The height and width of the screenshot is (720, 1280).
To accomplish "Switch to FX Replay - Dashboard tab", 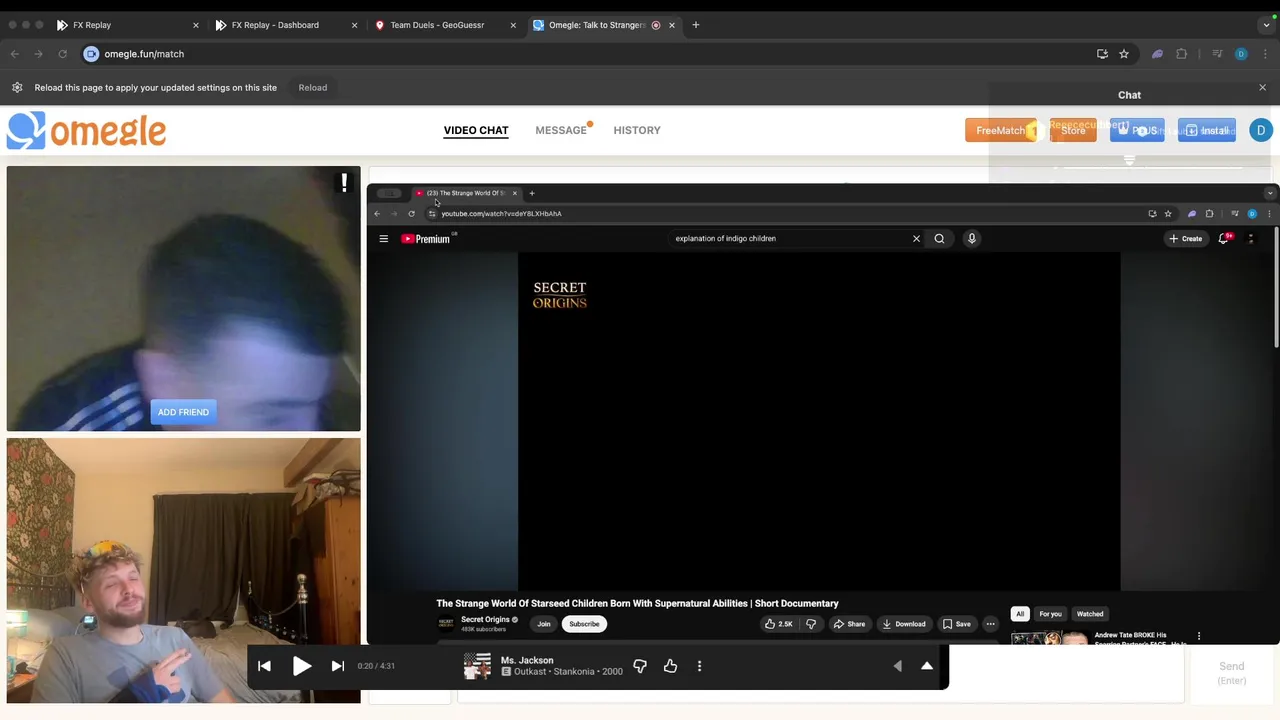I will click(x=285, y=25).
